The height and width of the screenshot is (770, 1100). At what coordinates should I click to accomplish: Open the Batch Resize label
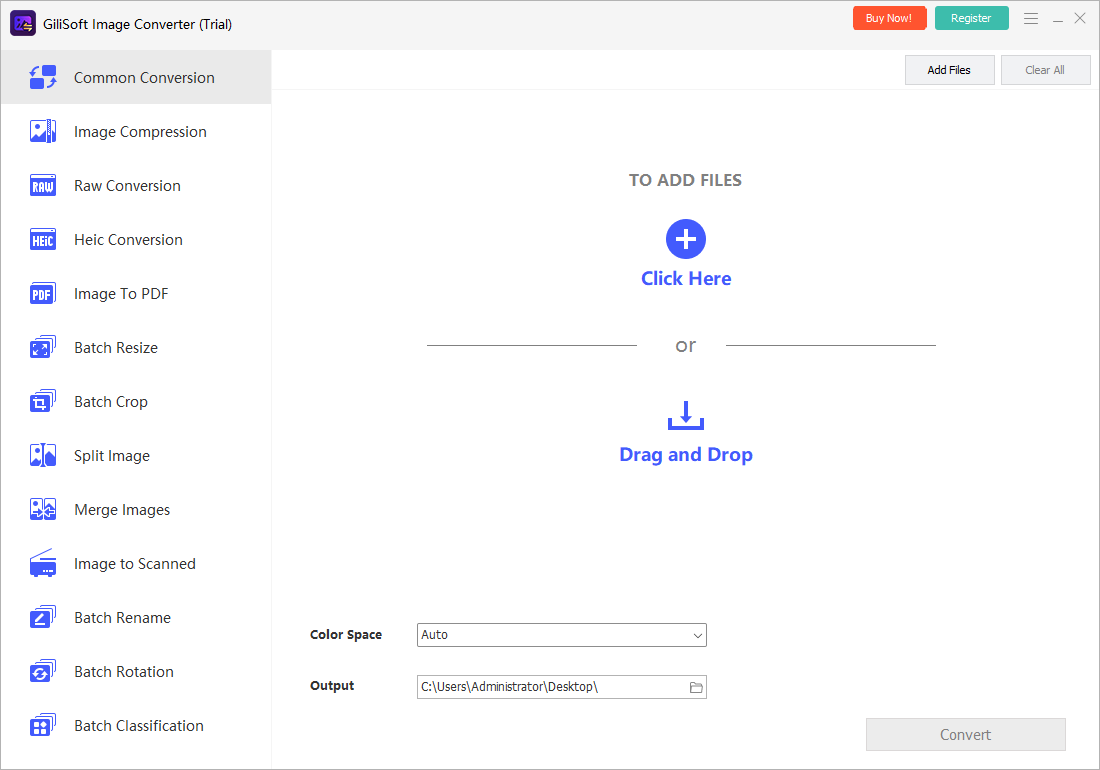click(116, 348)
